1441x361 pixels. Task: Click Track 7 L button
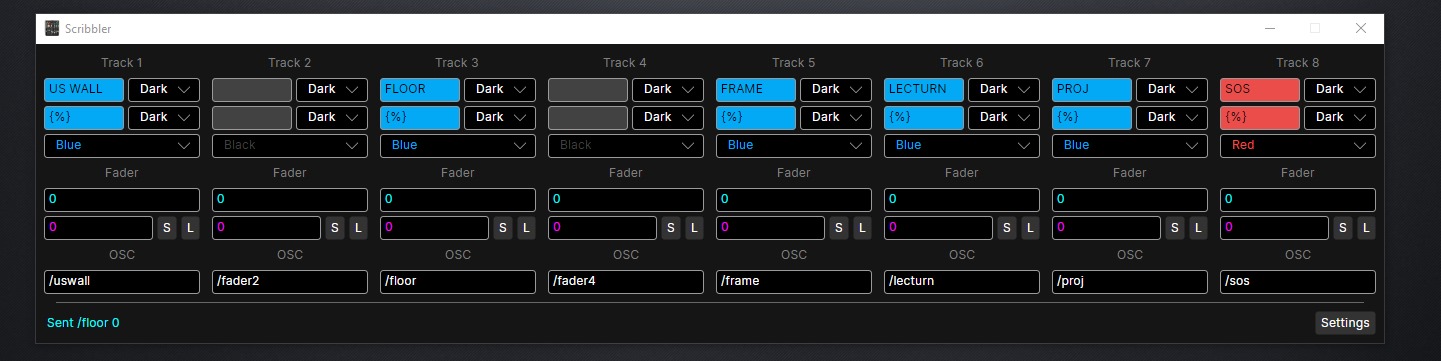coord(1198,228)
